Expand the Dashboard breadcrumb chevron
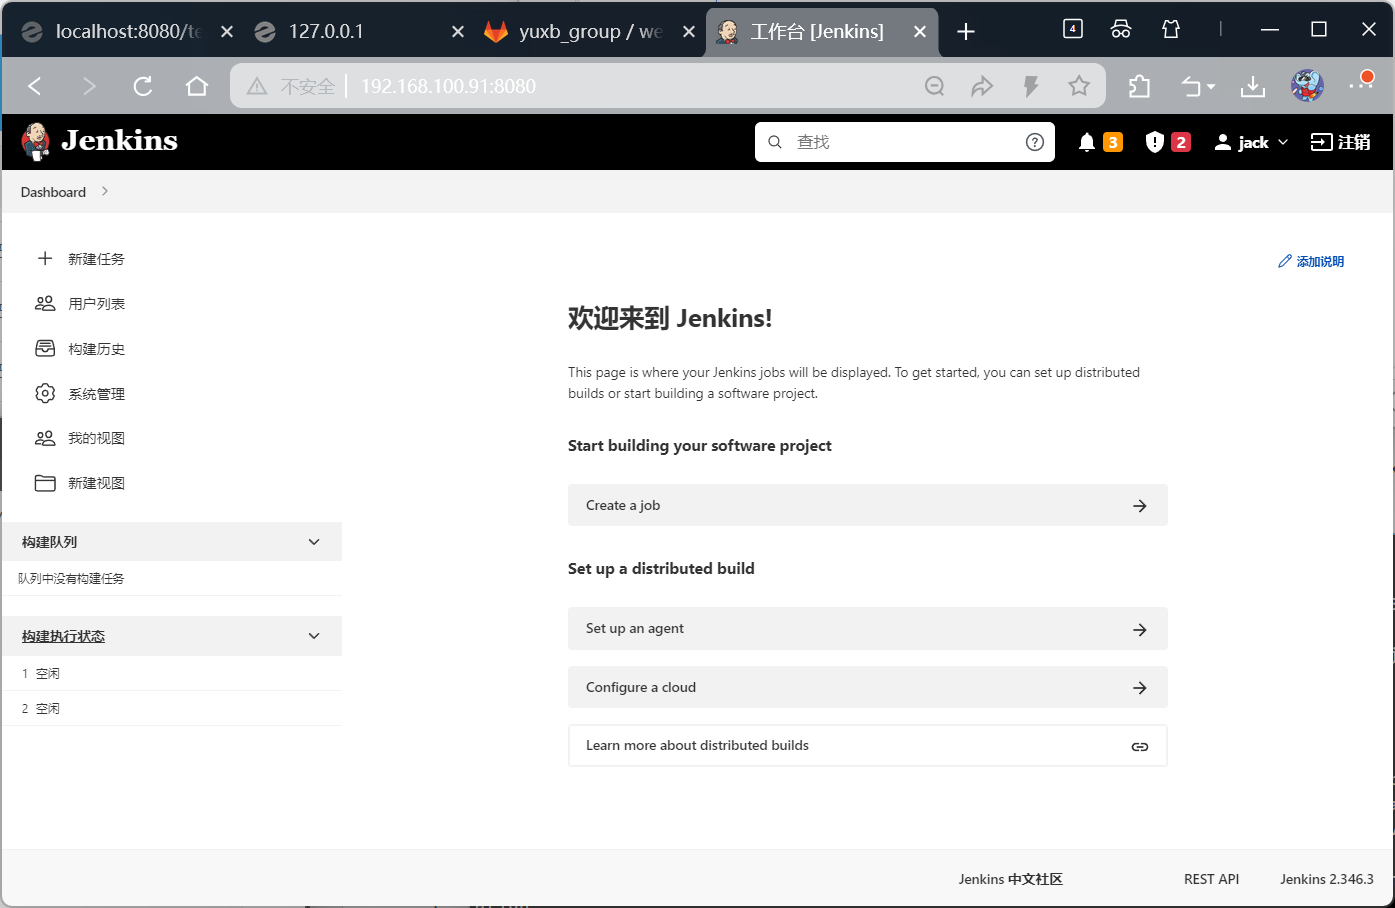1395x908 pixels. coord(105,191)
